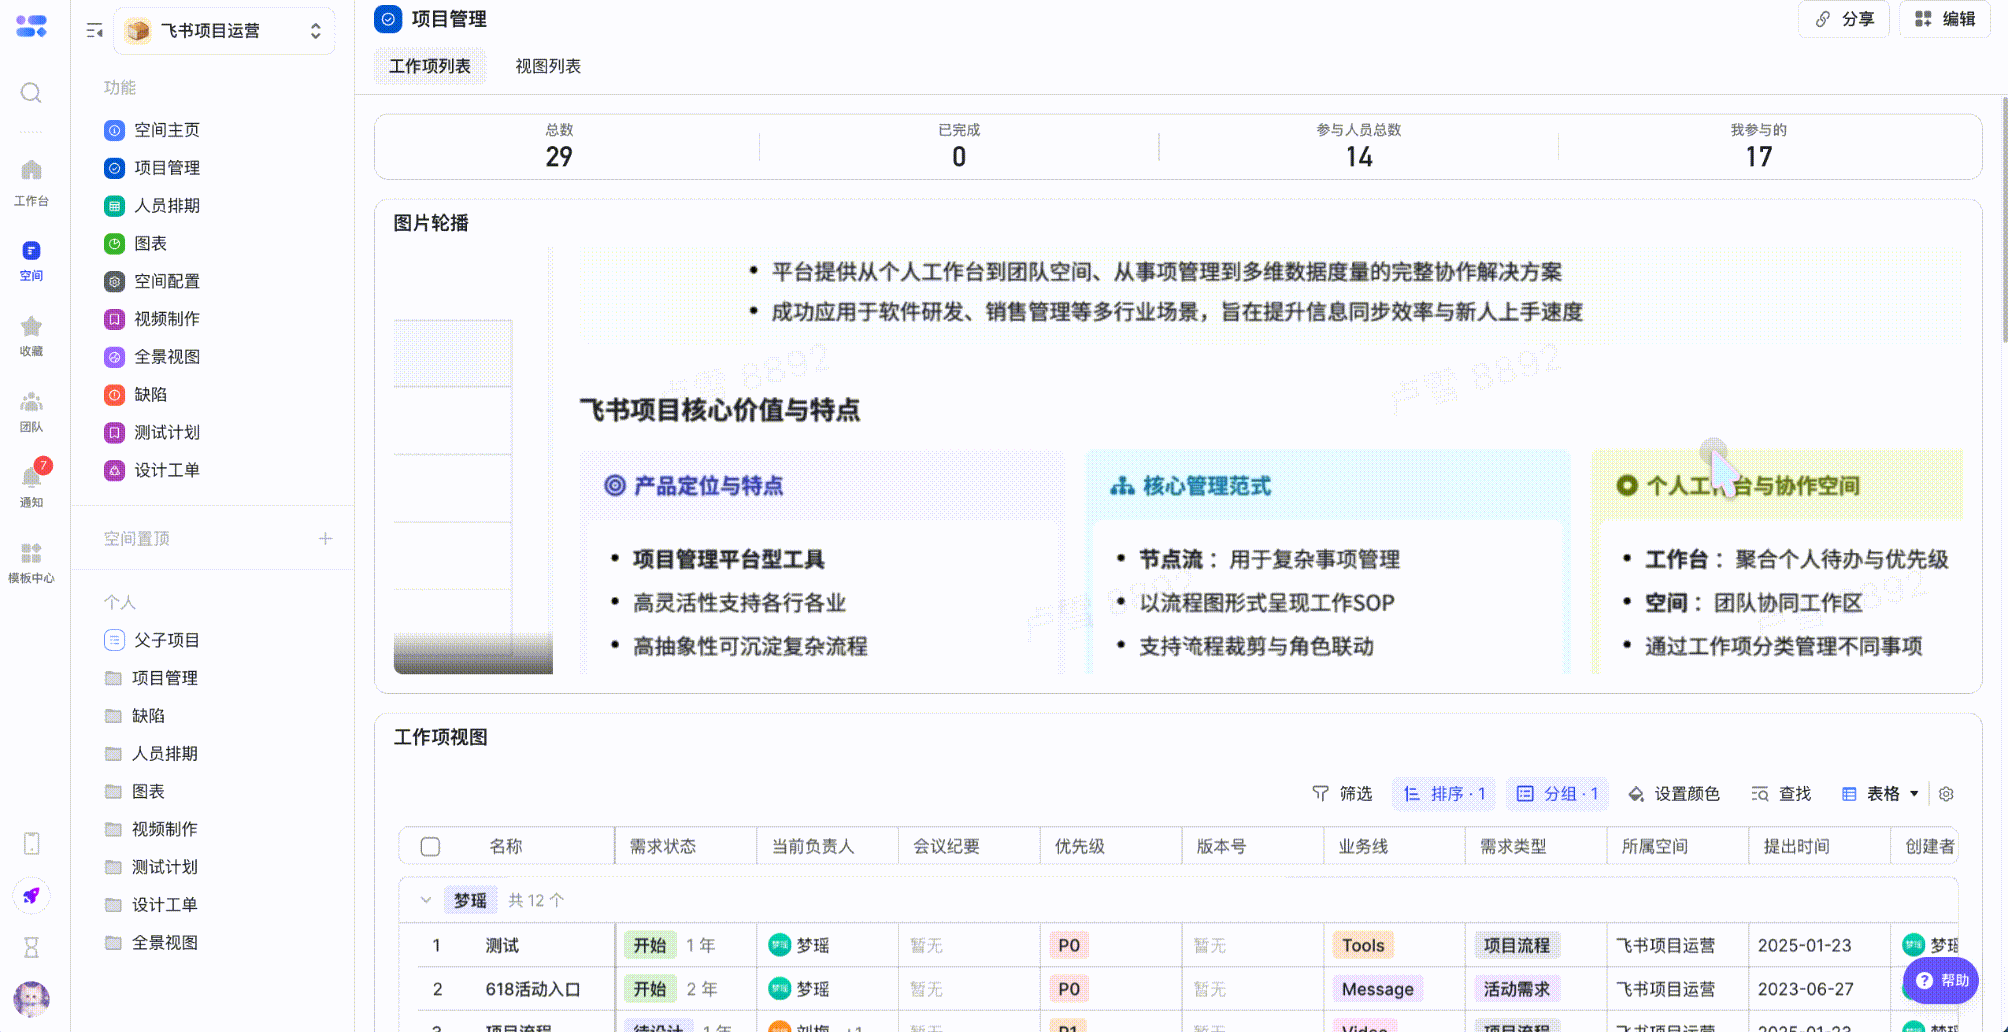This screenshot has width=2008, height=1032.
Task: Click the 总数 statistic value 29
Action: click(x=559, y=157)
